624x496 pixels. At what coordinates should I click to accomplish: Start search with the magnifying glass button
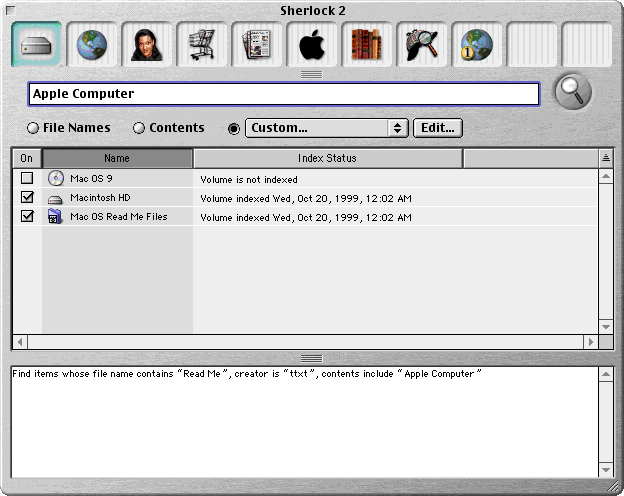click(573, 92)
